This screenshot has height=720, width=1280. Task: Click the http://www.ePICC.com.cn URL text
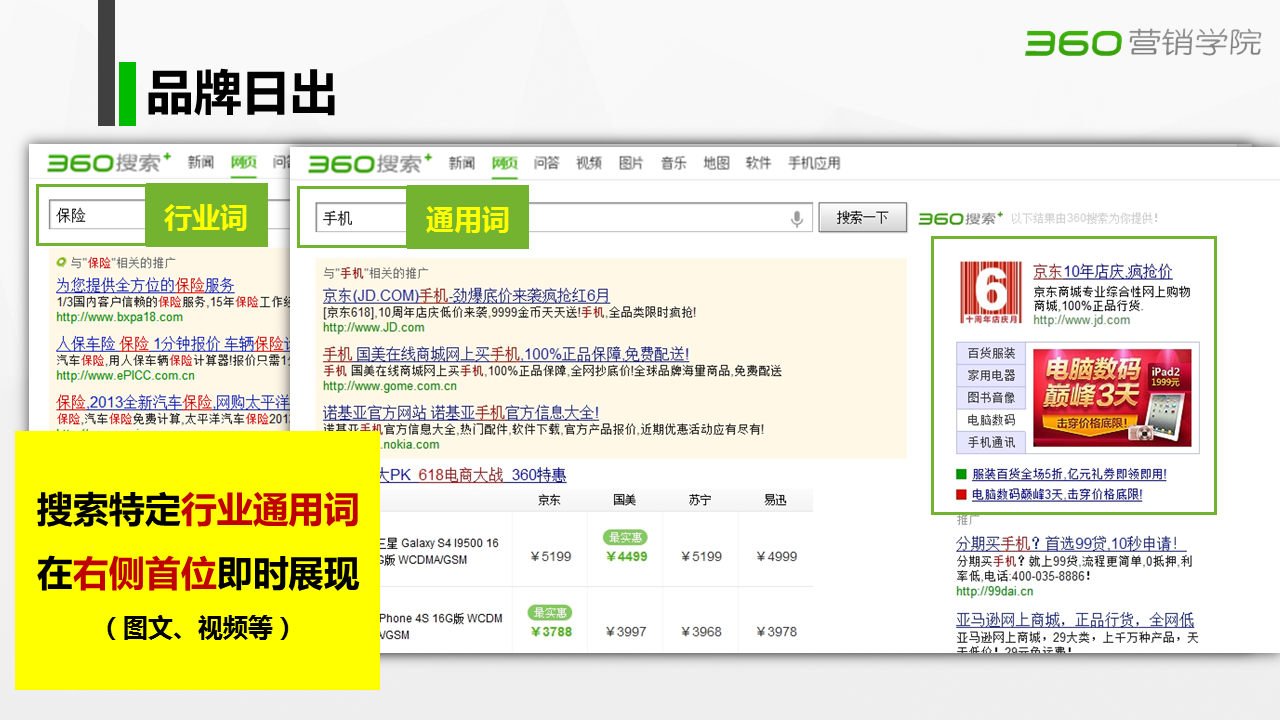pyautogui.click(x=125, y=376)
